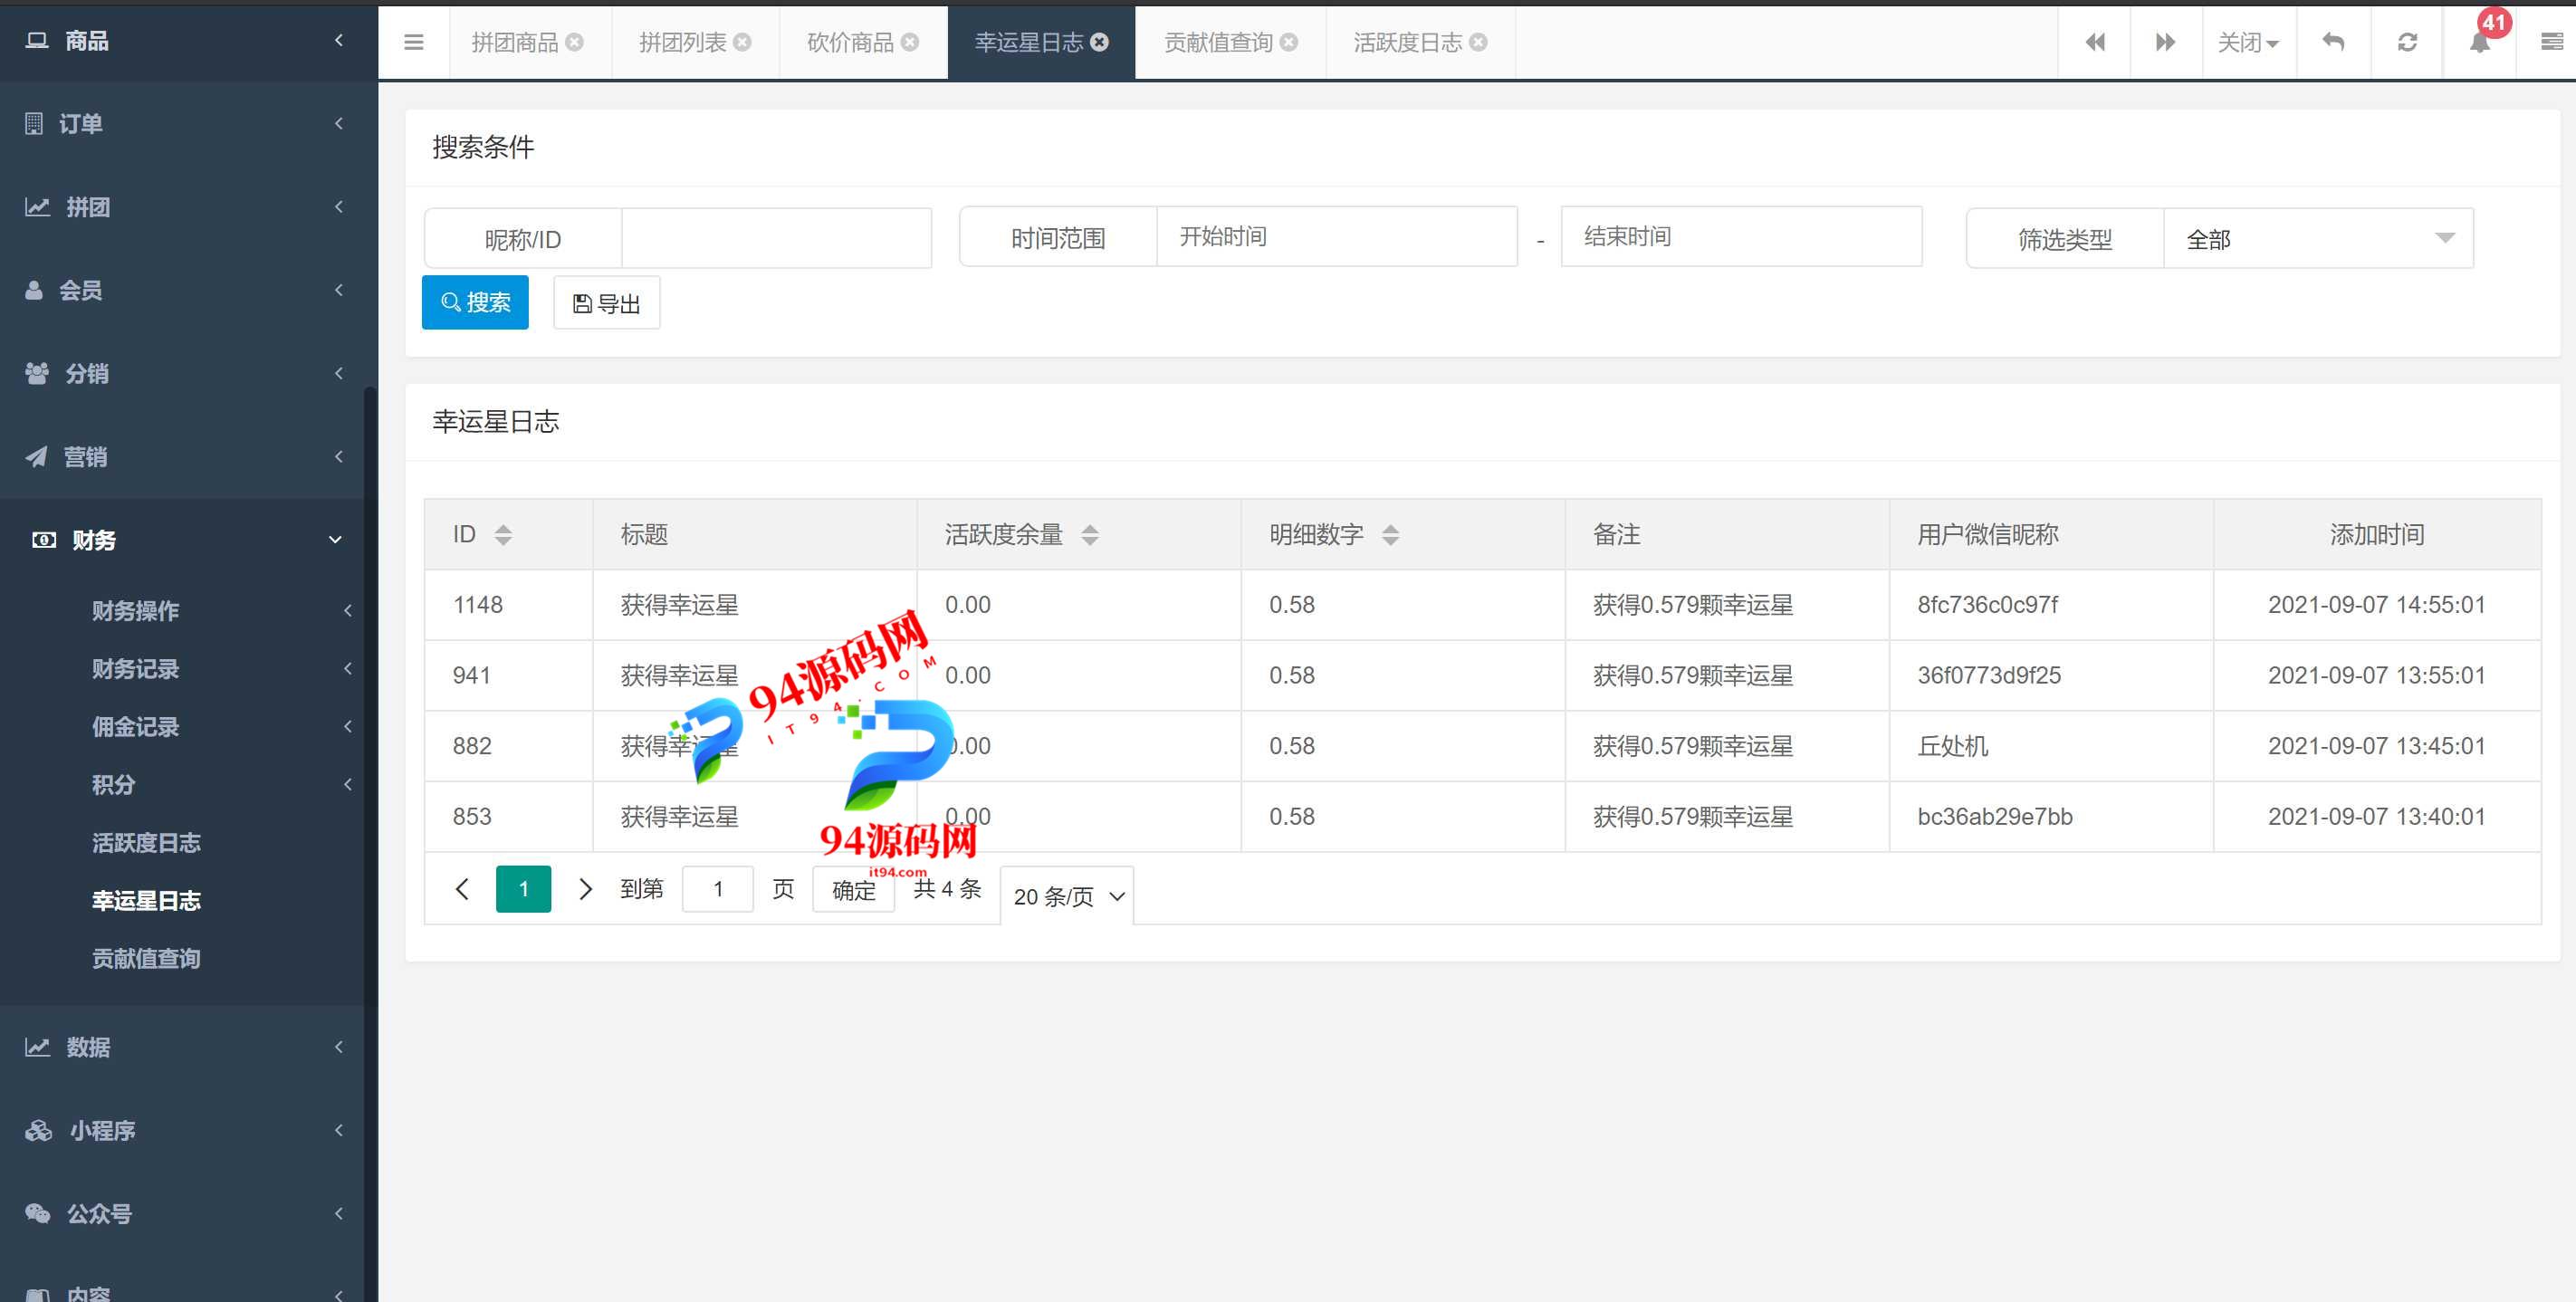
Task: Sort by 活跃度余量 column arrows
Action: (1090, 535)
